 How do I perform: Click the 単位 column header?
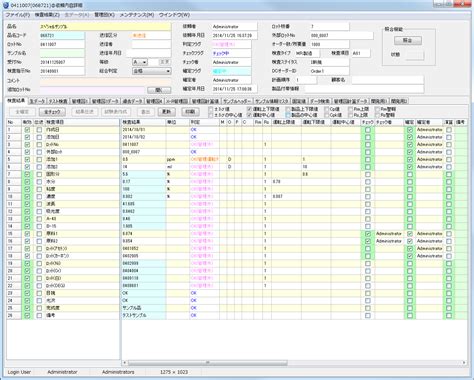177,122
